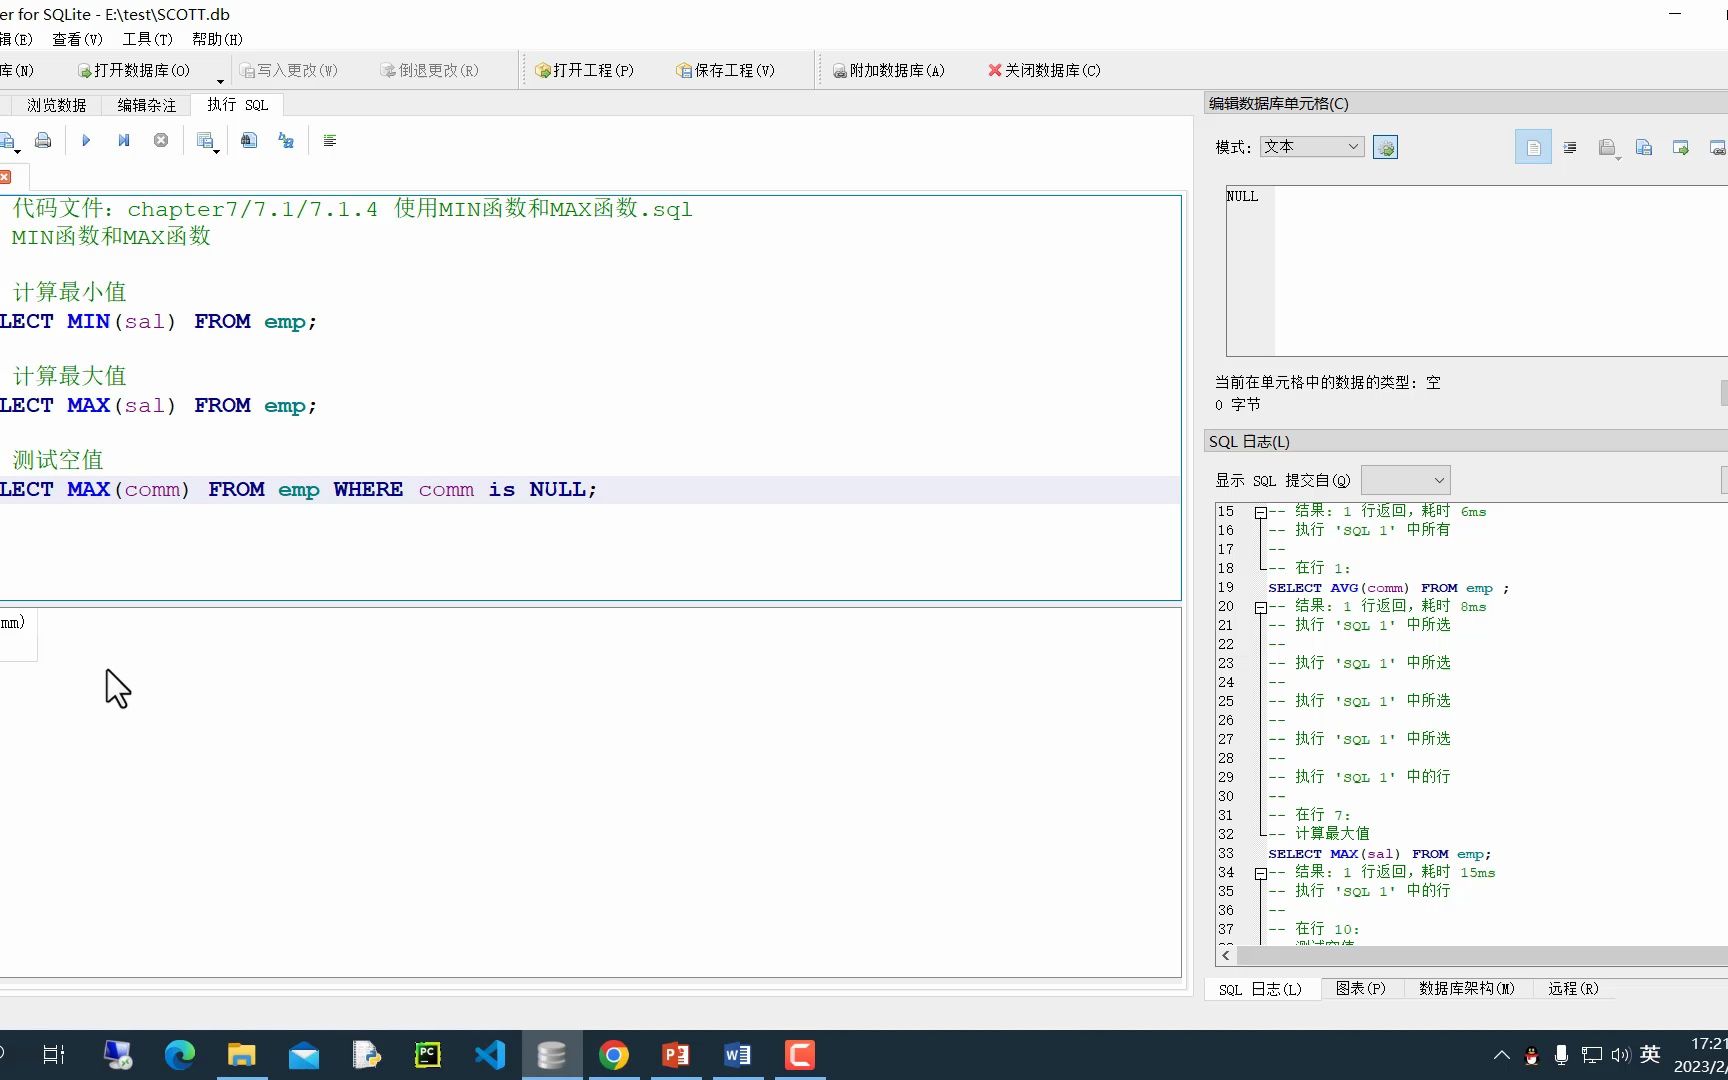
Task: Click Save Project toolbar button
Action: point(726,70)
